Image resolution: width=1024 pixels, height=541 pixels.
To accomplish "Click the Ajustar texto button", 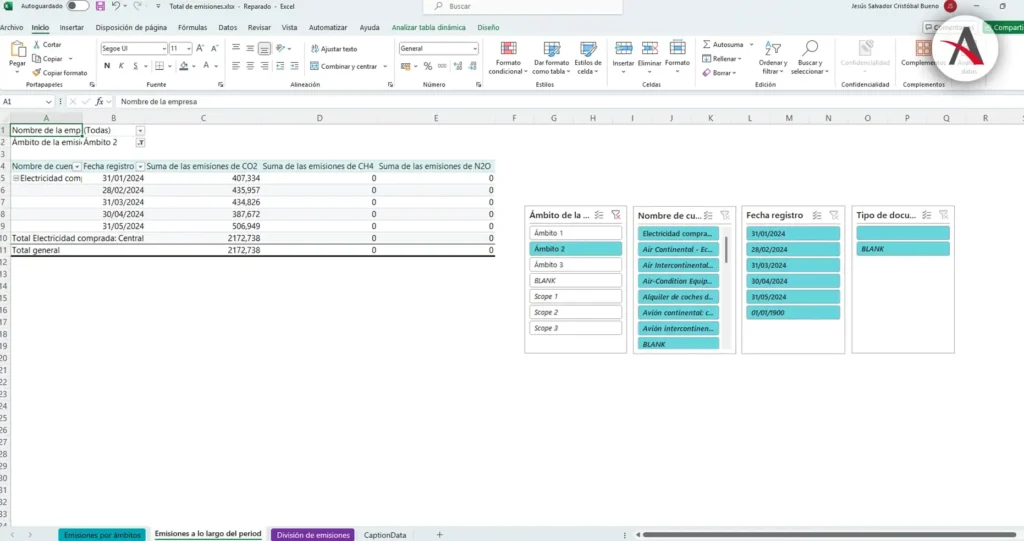I will coord(334,48).
